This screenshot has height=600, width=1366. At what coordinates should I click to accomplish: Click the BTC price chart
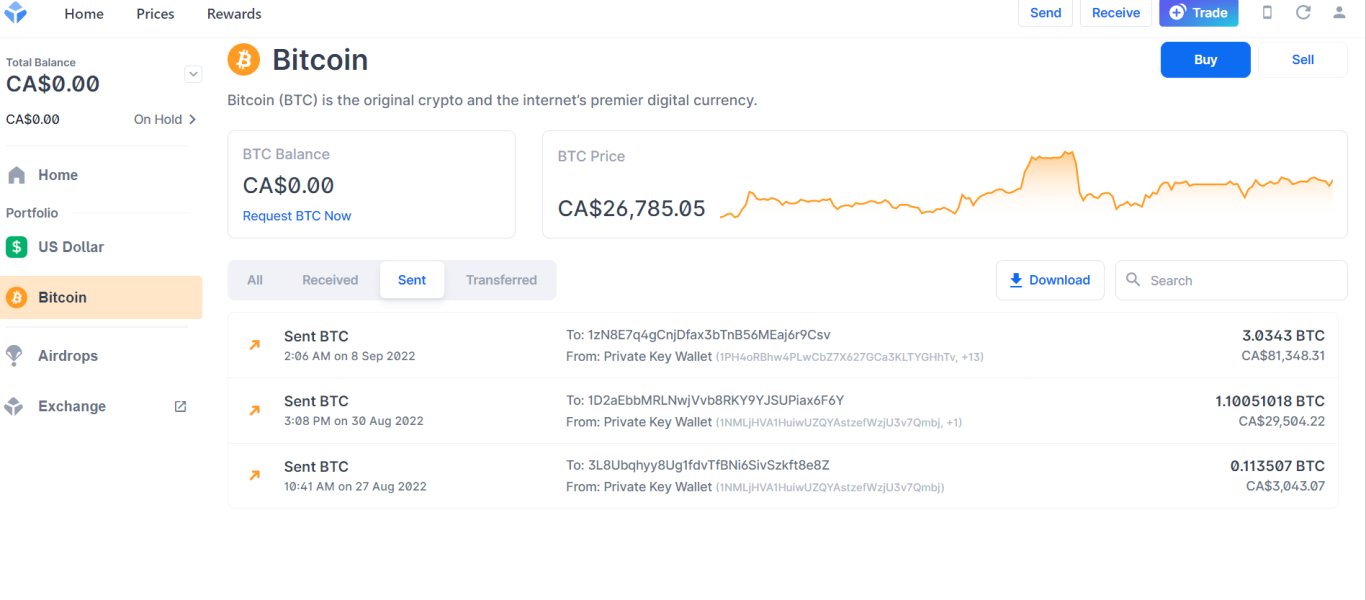1026,185
